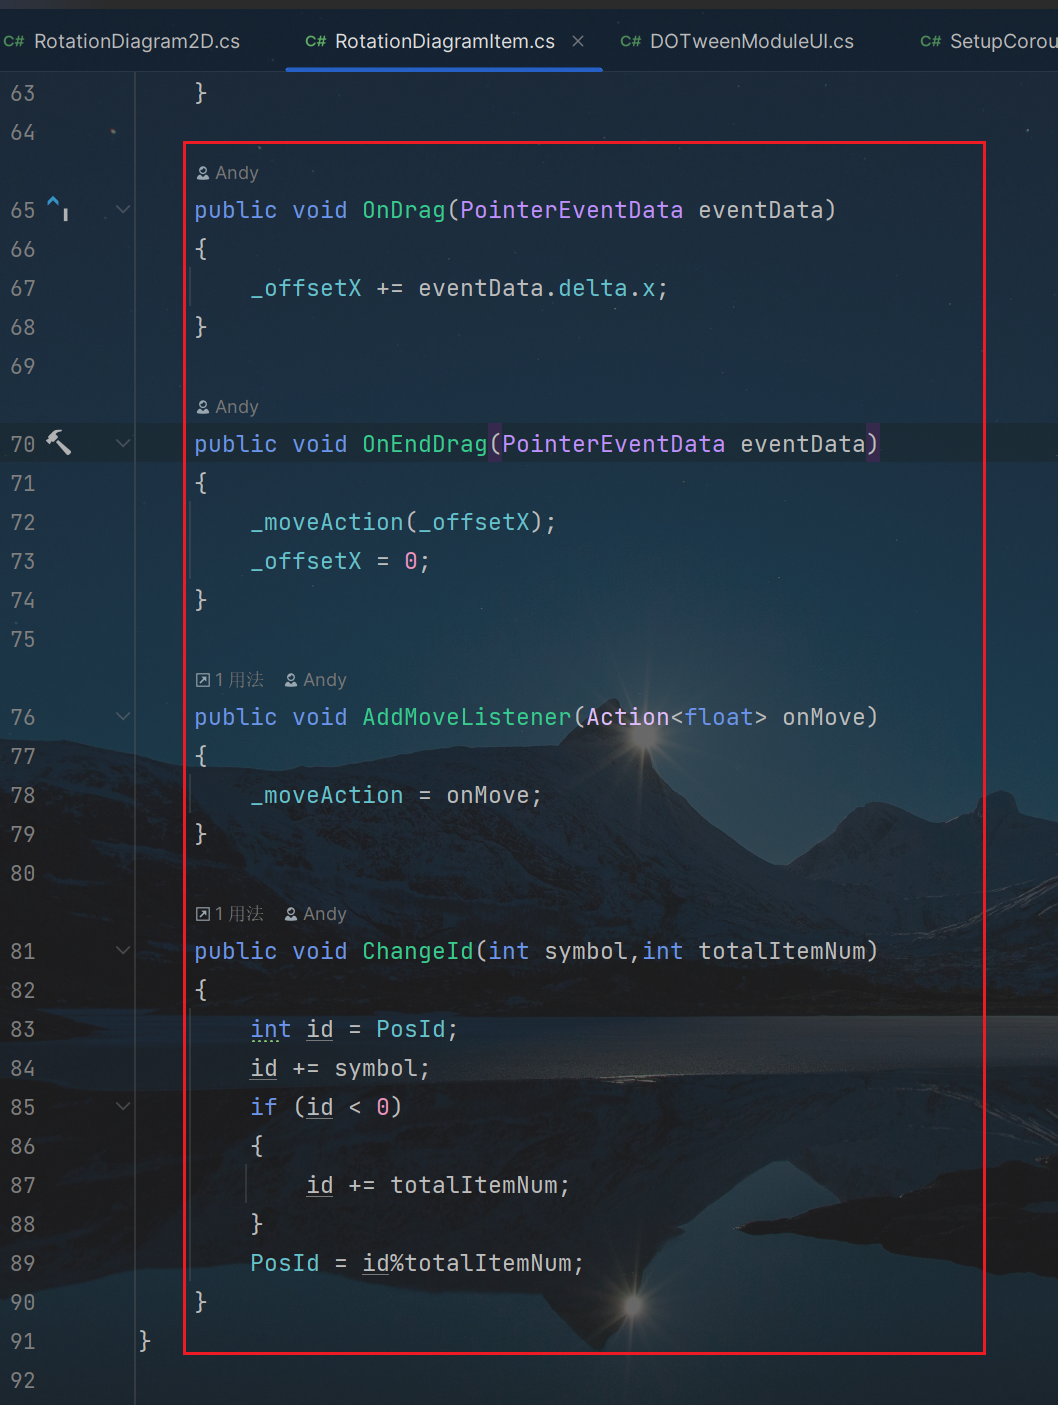Click the Andy author hint above OnDrag
This screenshot has width=1058, height=1405.
228,173
